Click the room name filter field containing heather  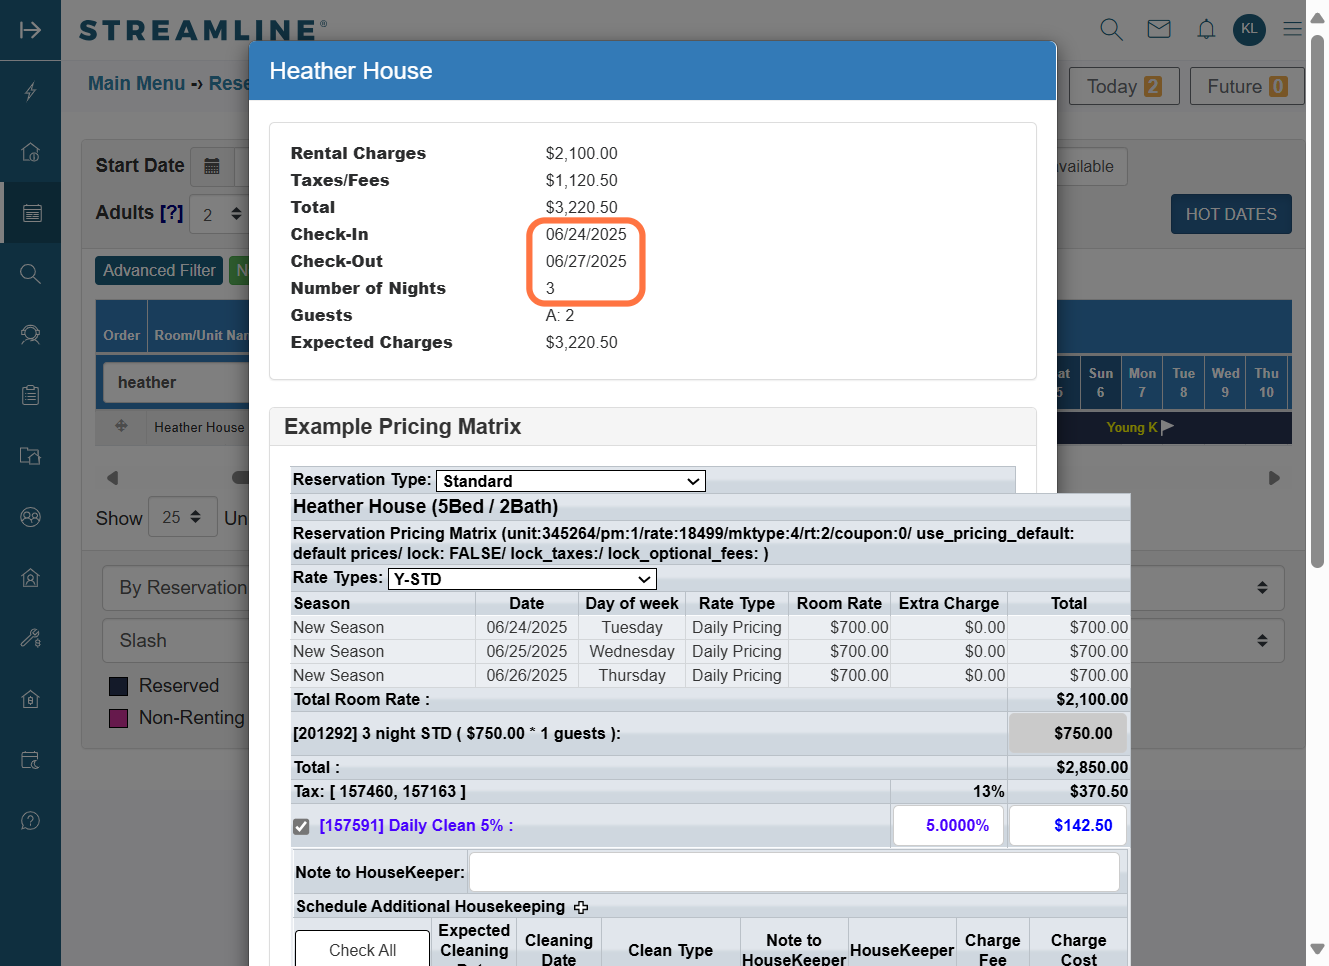click(178, 382)
